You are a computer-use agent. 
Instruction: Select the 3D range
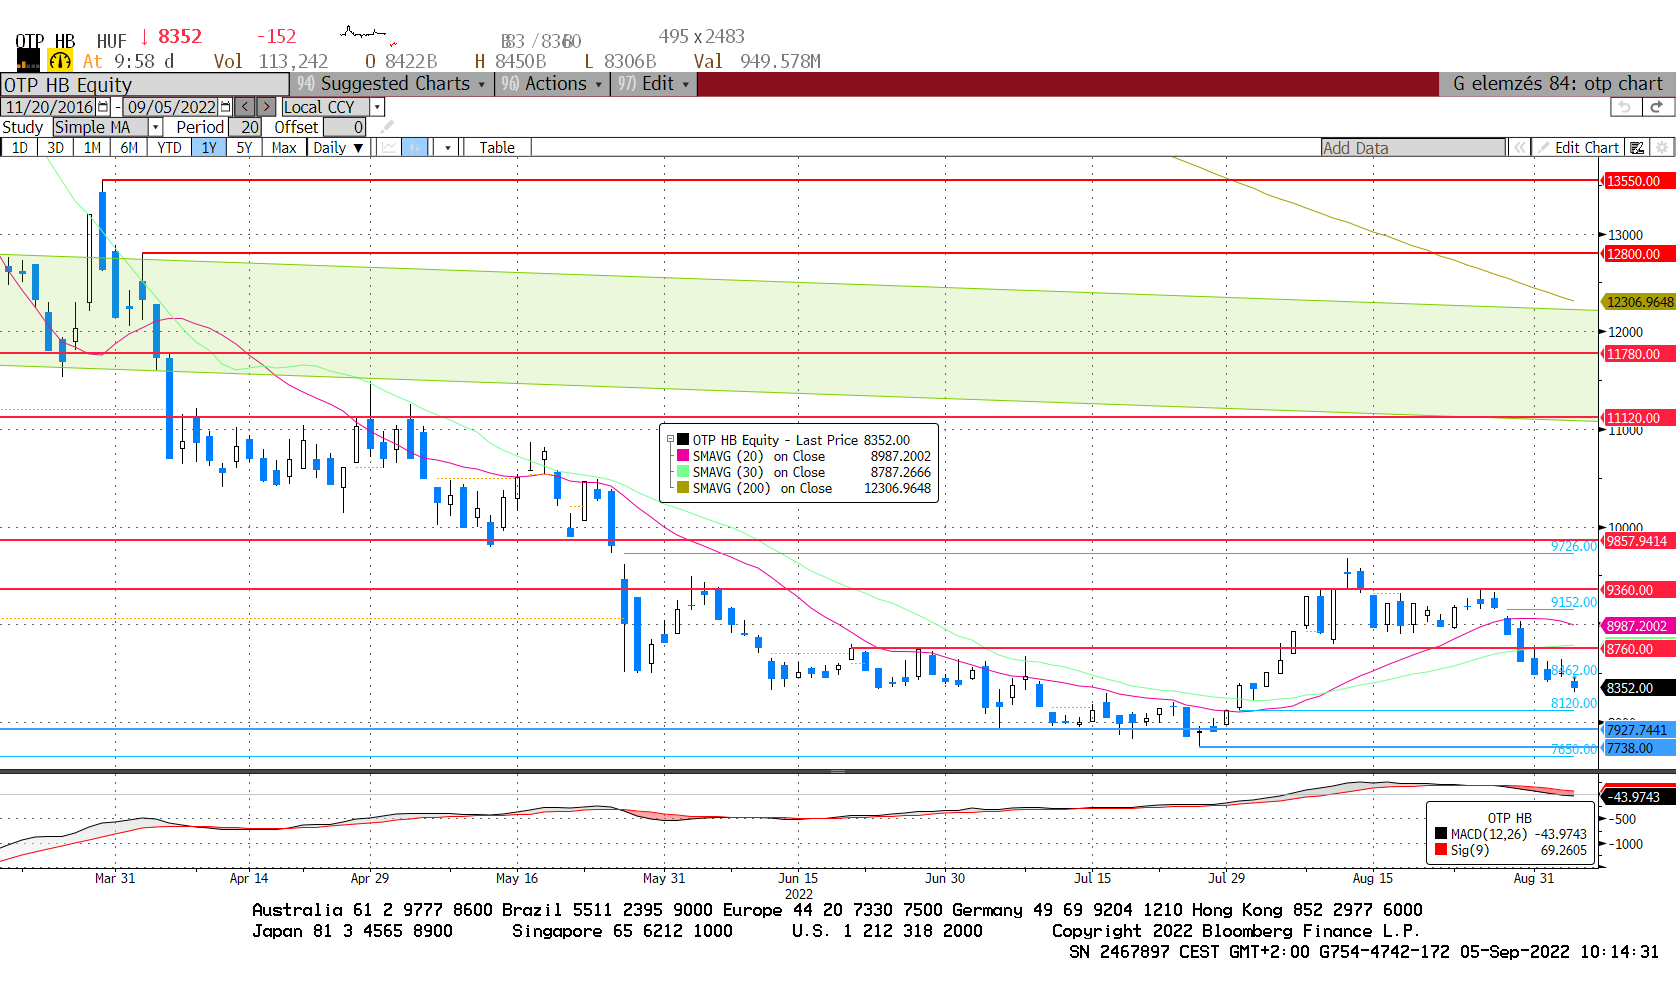pos(55,148)
